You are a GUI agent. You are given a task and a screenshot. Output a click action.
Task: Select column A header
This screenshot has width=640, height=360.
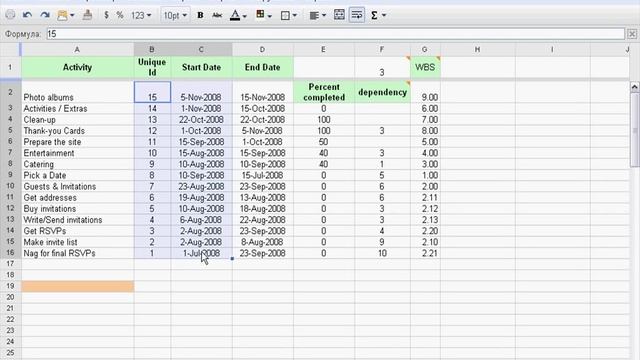[77, 49]
